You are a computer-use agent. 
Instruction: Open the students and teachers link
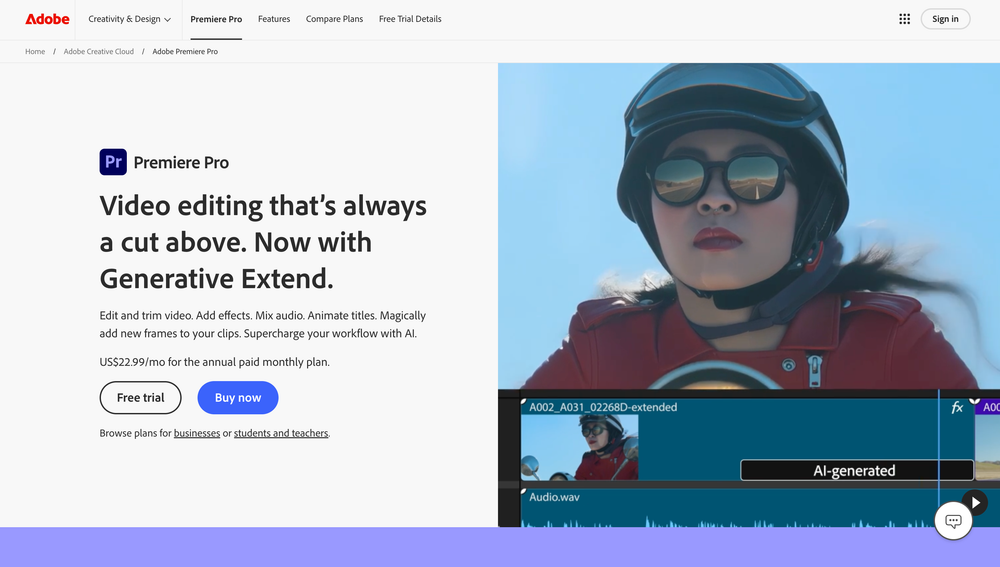pyautogui.click(x=281, y=433)
